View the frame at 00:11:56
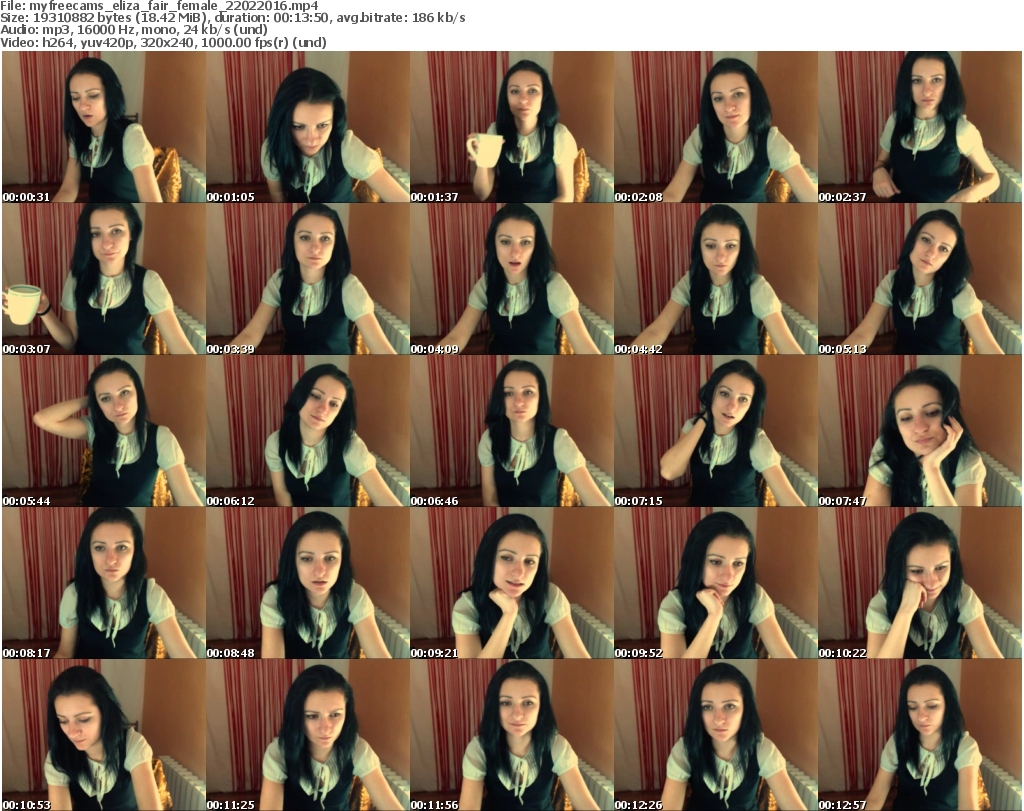 tap(511, 735)
